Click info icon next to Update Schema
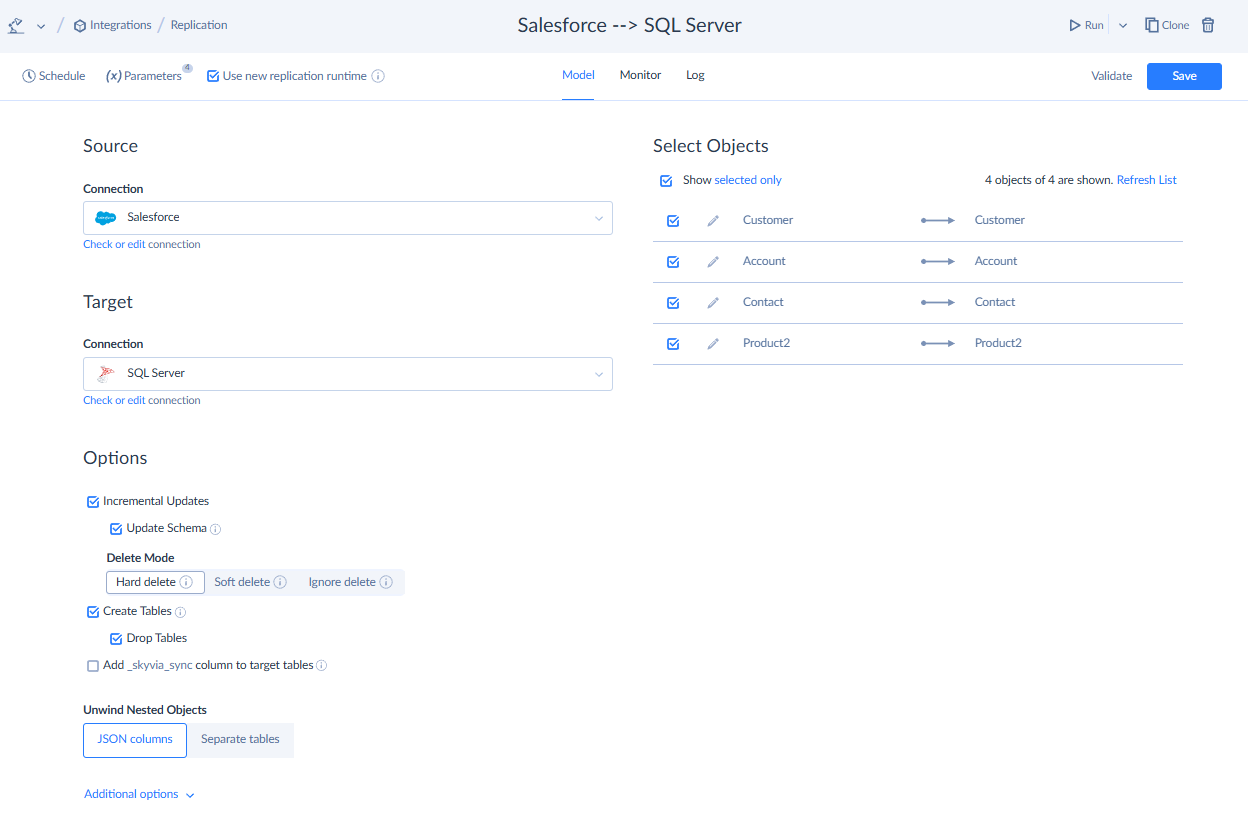Viewport: 1248px width, 815px height. pos(216,529)
